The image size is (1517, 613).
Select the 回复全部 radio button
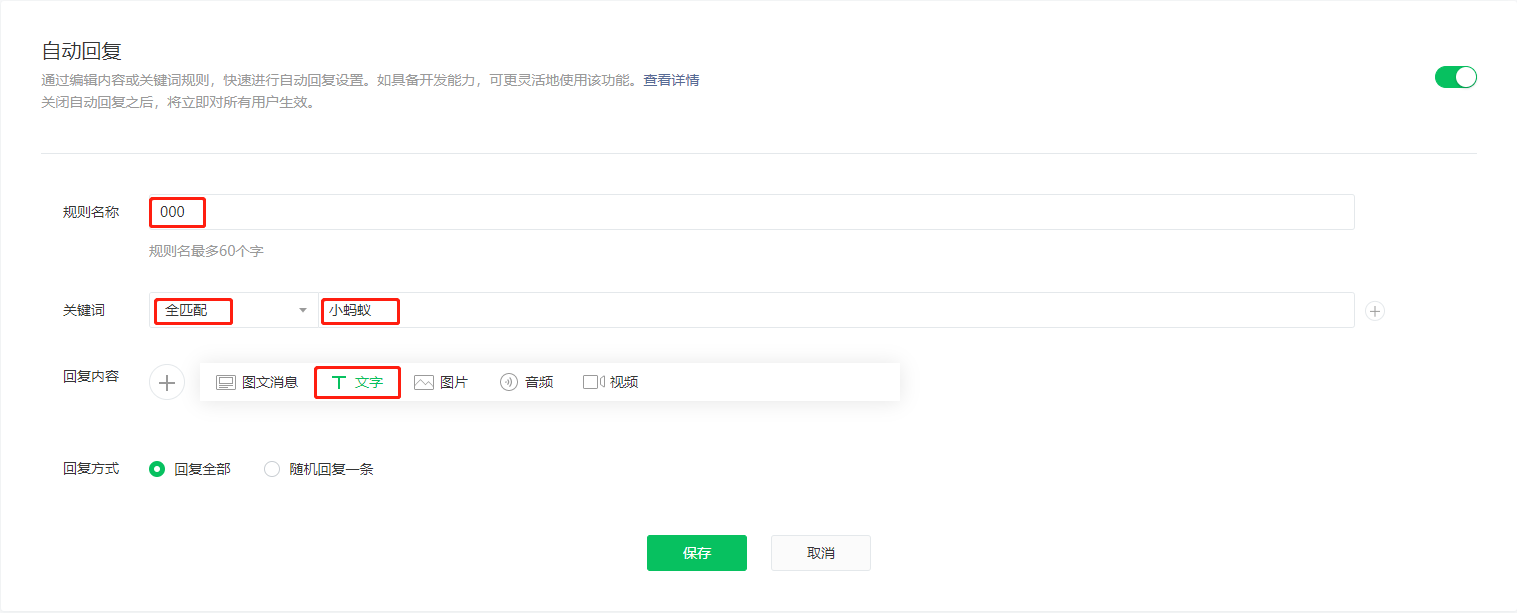pos(157,469)
